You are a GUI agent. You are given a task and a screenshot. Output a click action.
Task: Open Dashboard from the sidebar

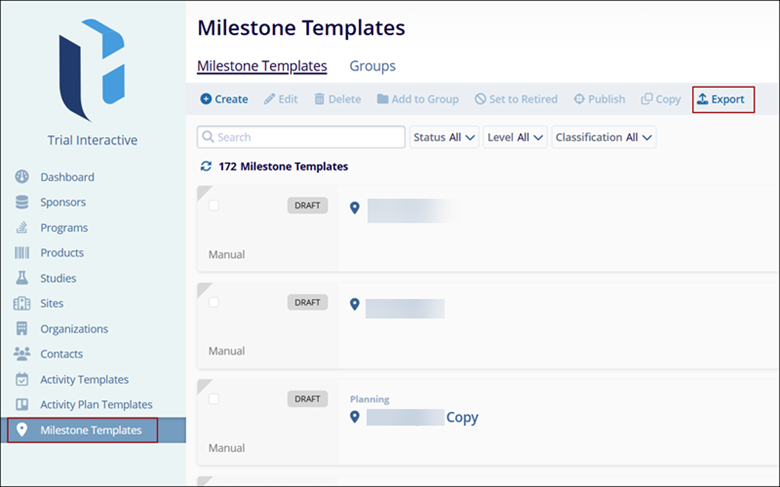[67, 177]
